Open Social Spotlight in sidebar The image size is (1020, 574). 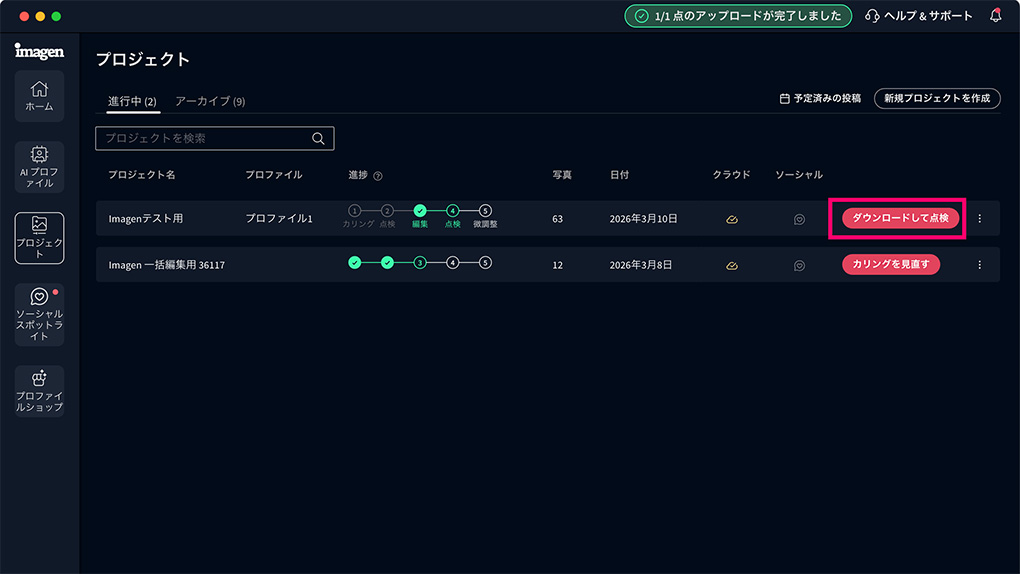pyautogui.click(x=39, y=314)
